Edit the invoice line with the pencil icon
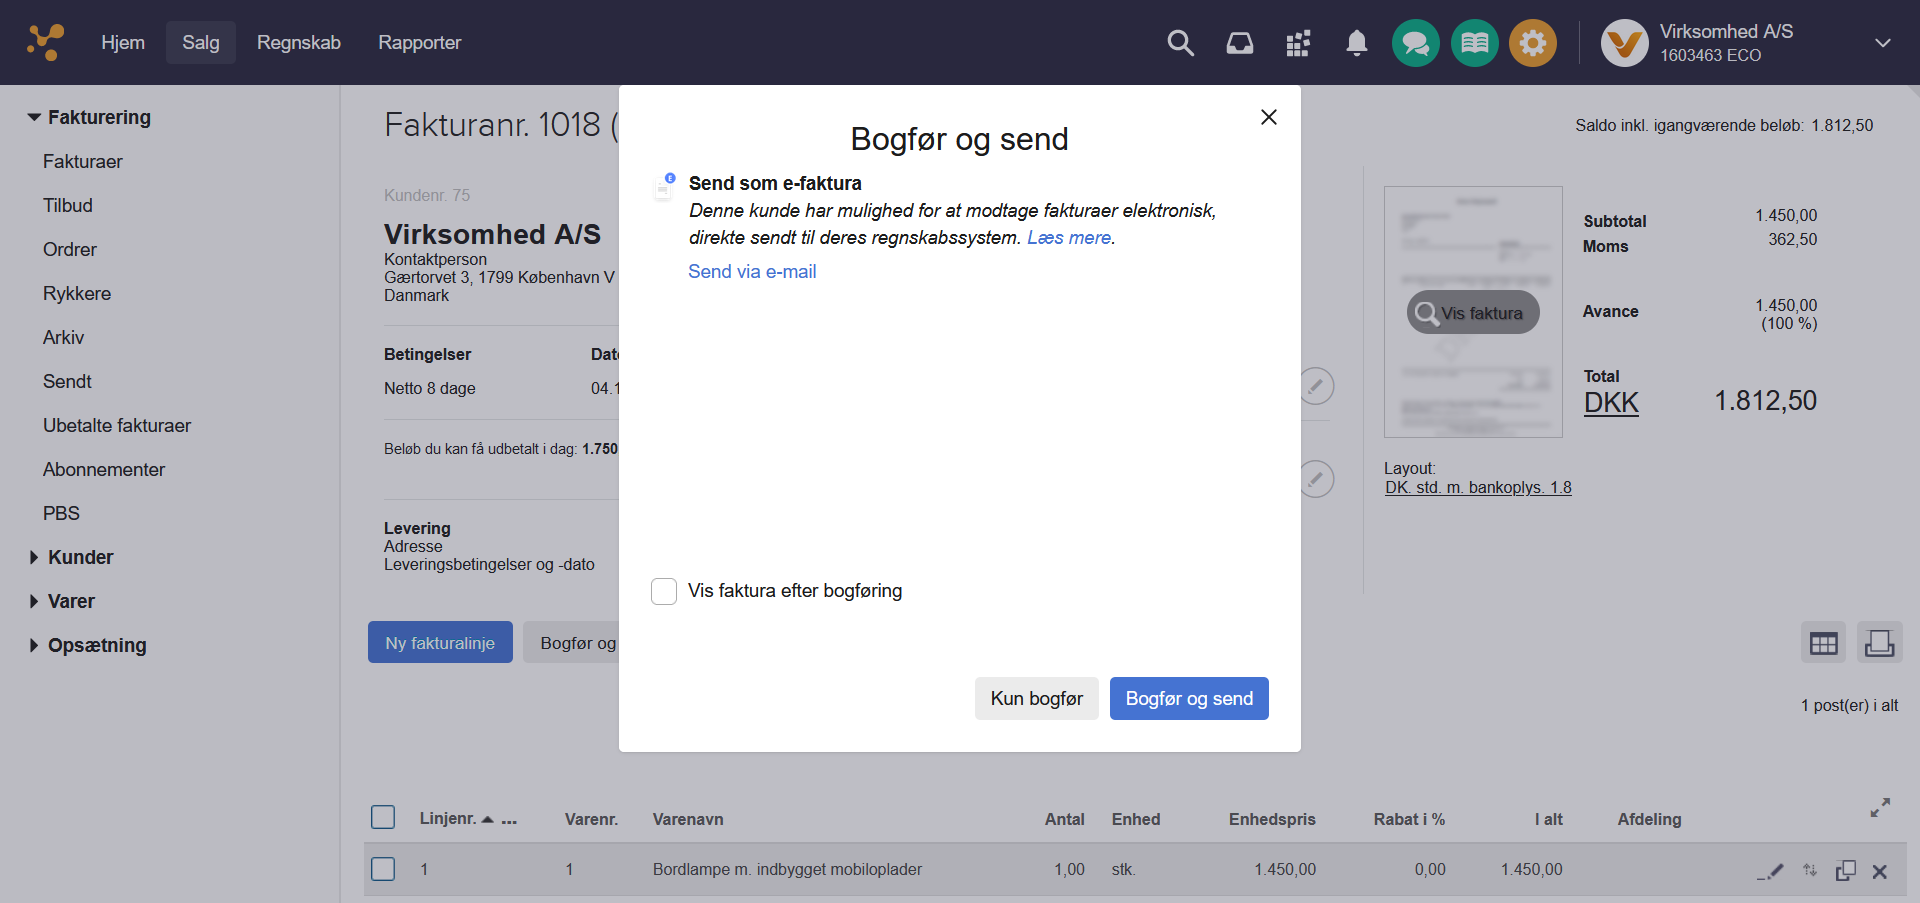1920x903 pixels. (x=1770, y=870)
